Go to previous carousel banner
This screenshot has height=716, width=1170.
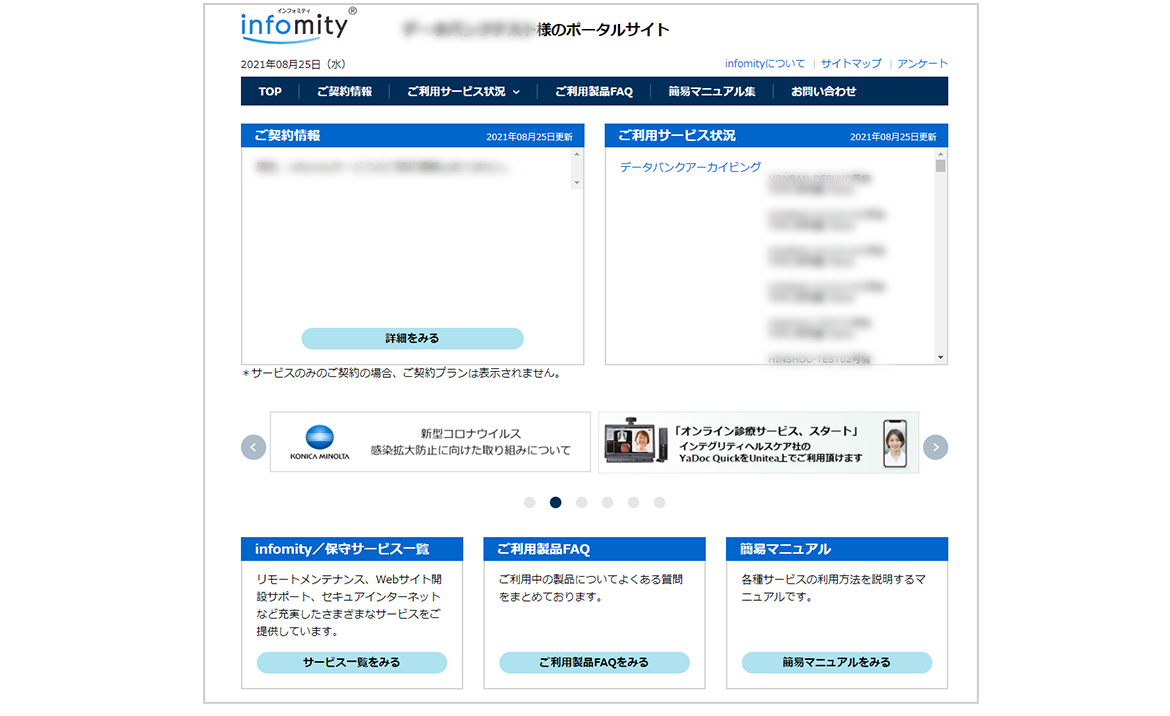coord(254,447)
